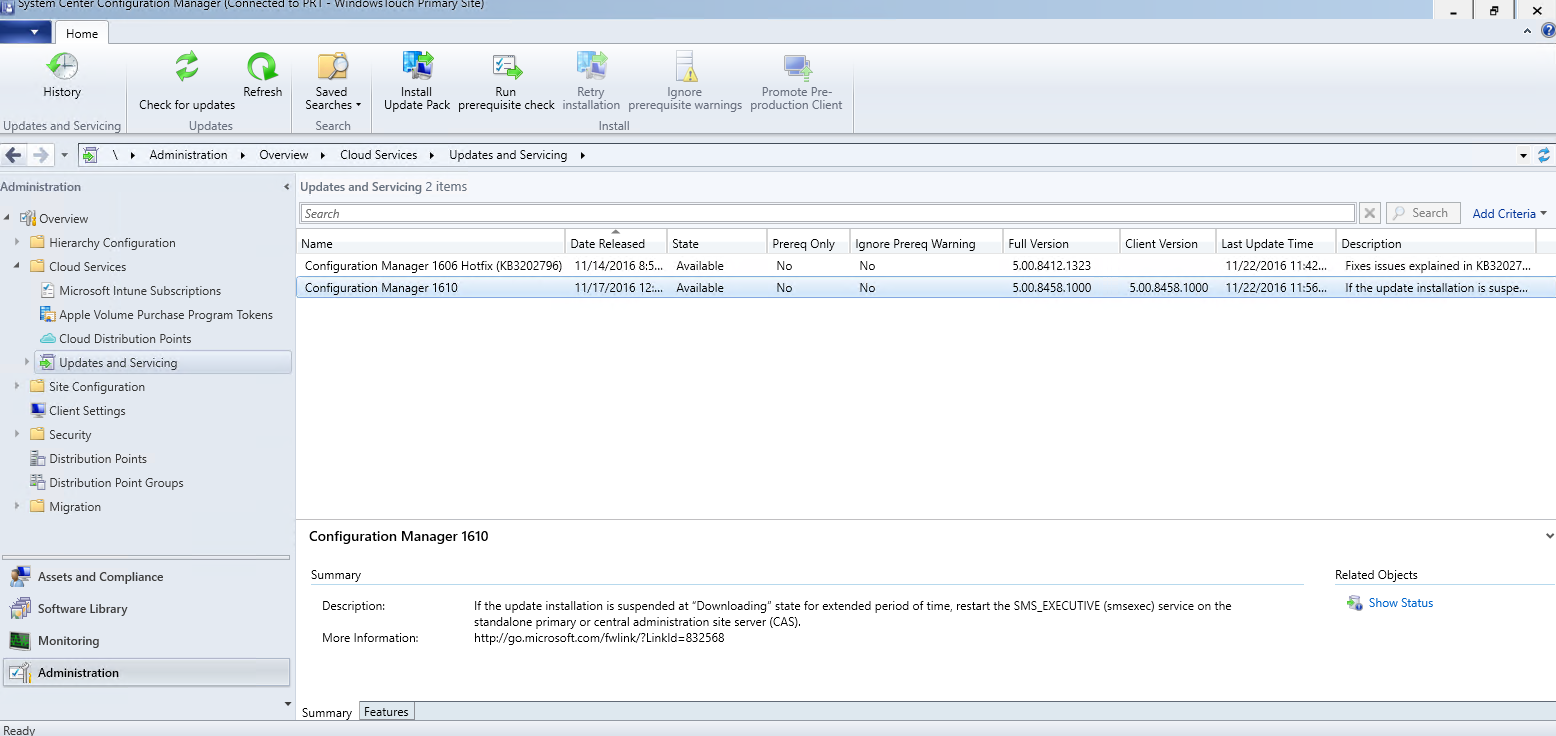Screen dimensions: 1556x736
Task: Minimize the ribbon with the caret
Action: point(1527,32)
